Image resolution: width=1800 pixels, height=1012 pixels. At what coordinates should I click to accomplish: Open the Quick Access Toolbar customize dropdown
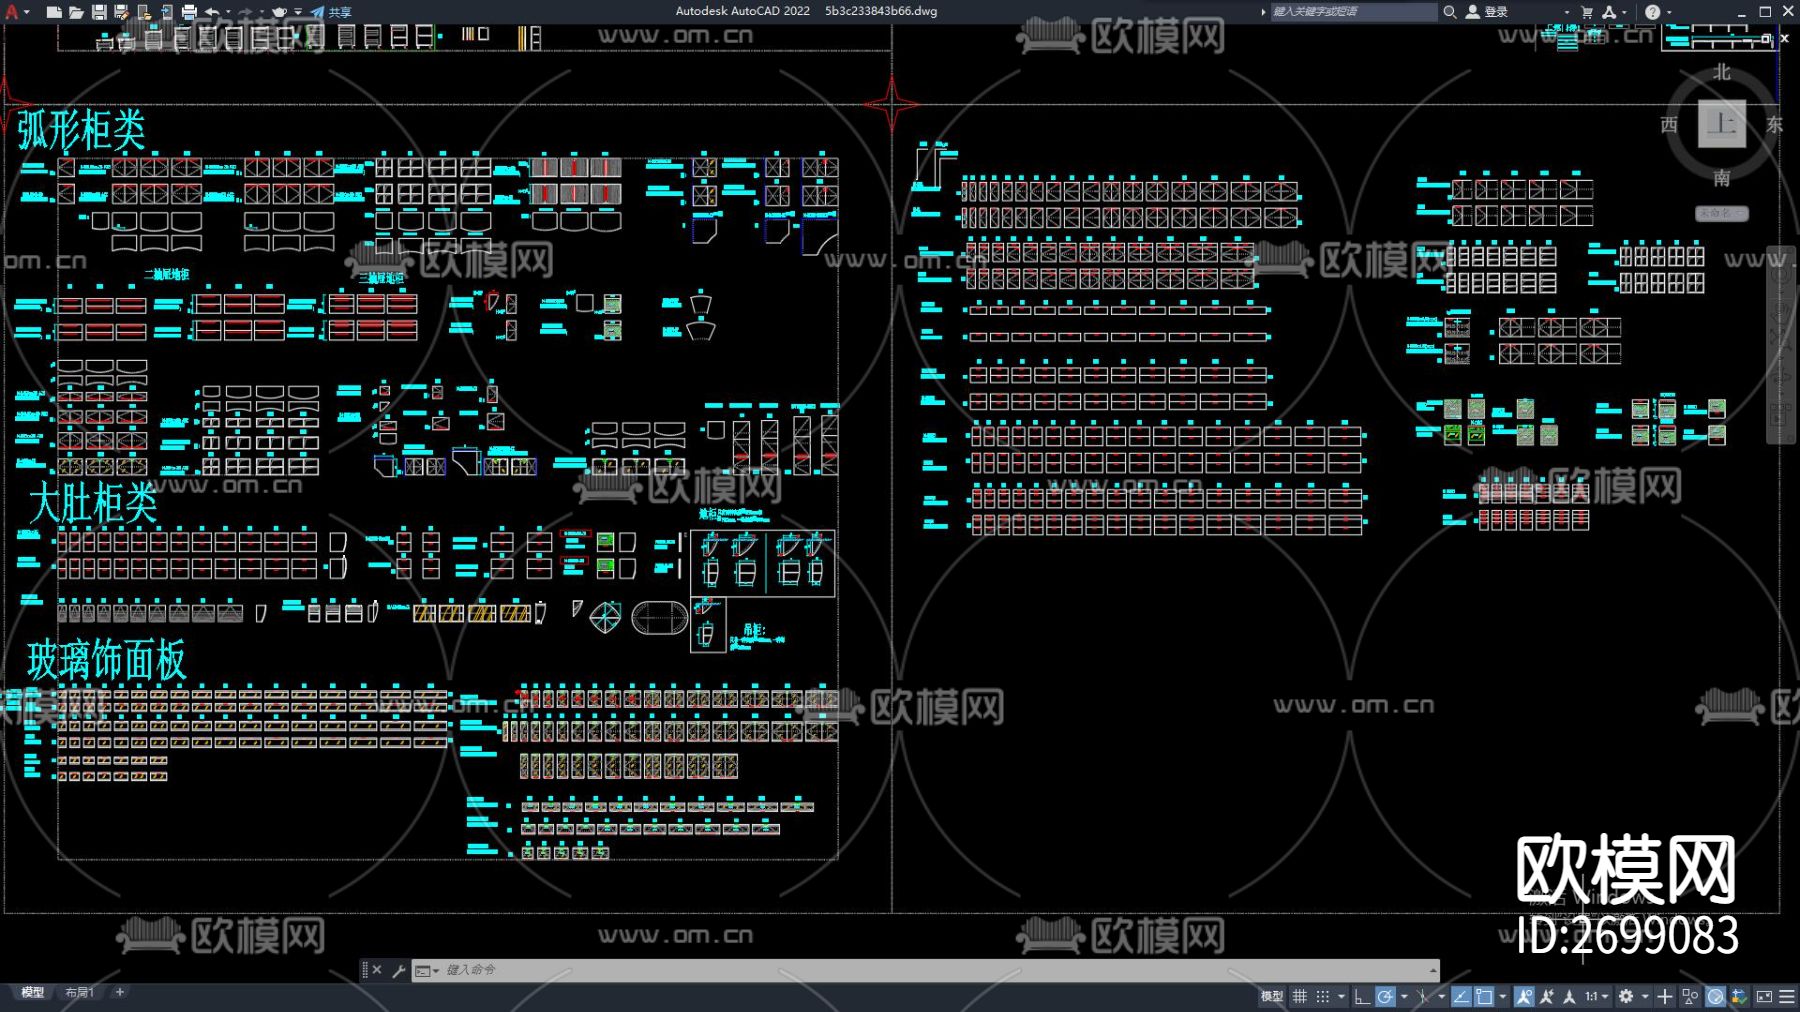[x=298, y=12]
